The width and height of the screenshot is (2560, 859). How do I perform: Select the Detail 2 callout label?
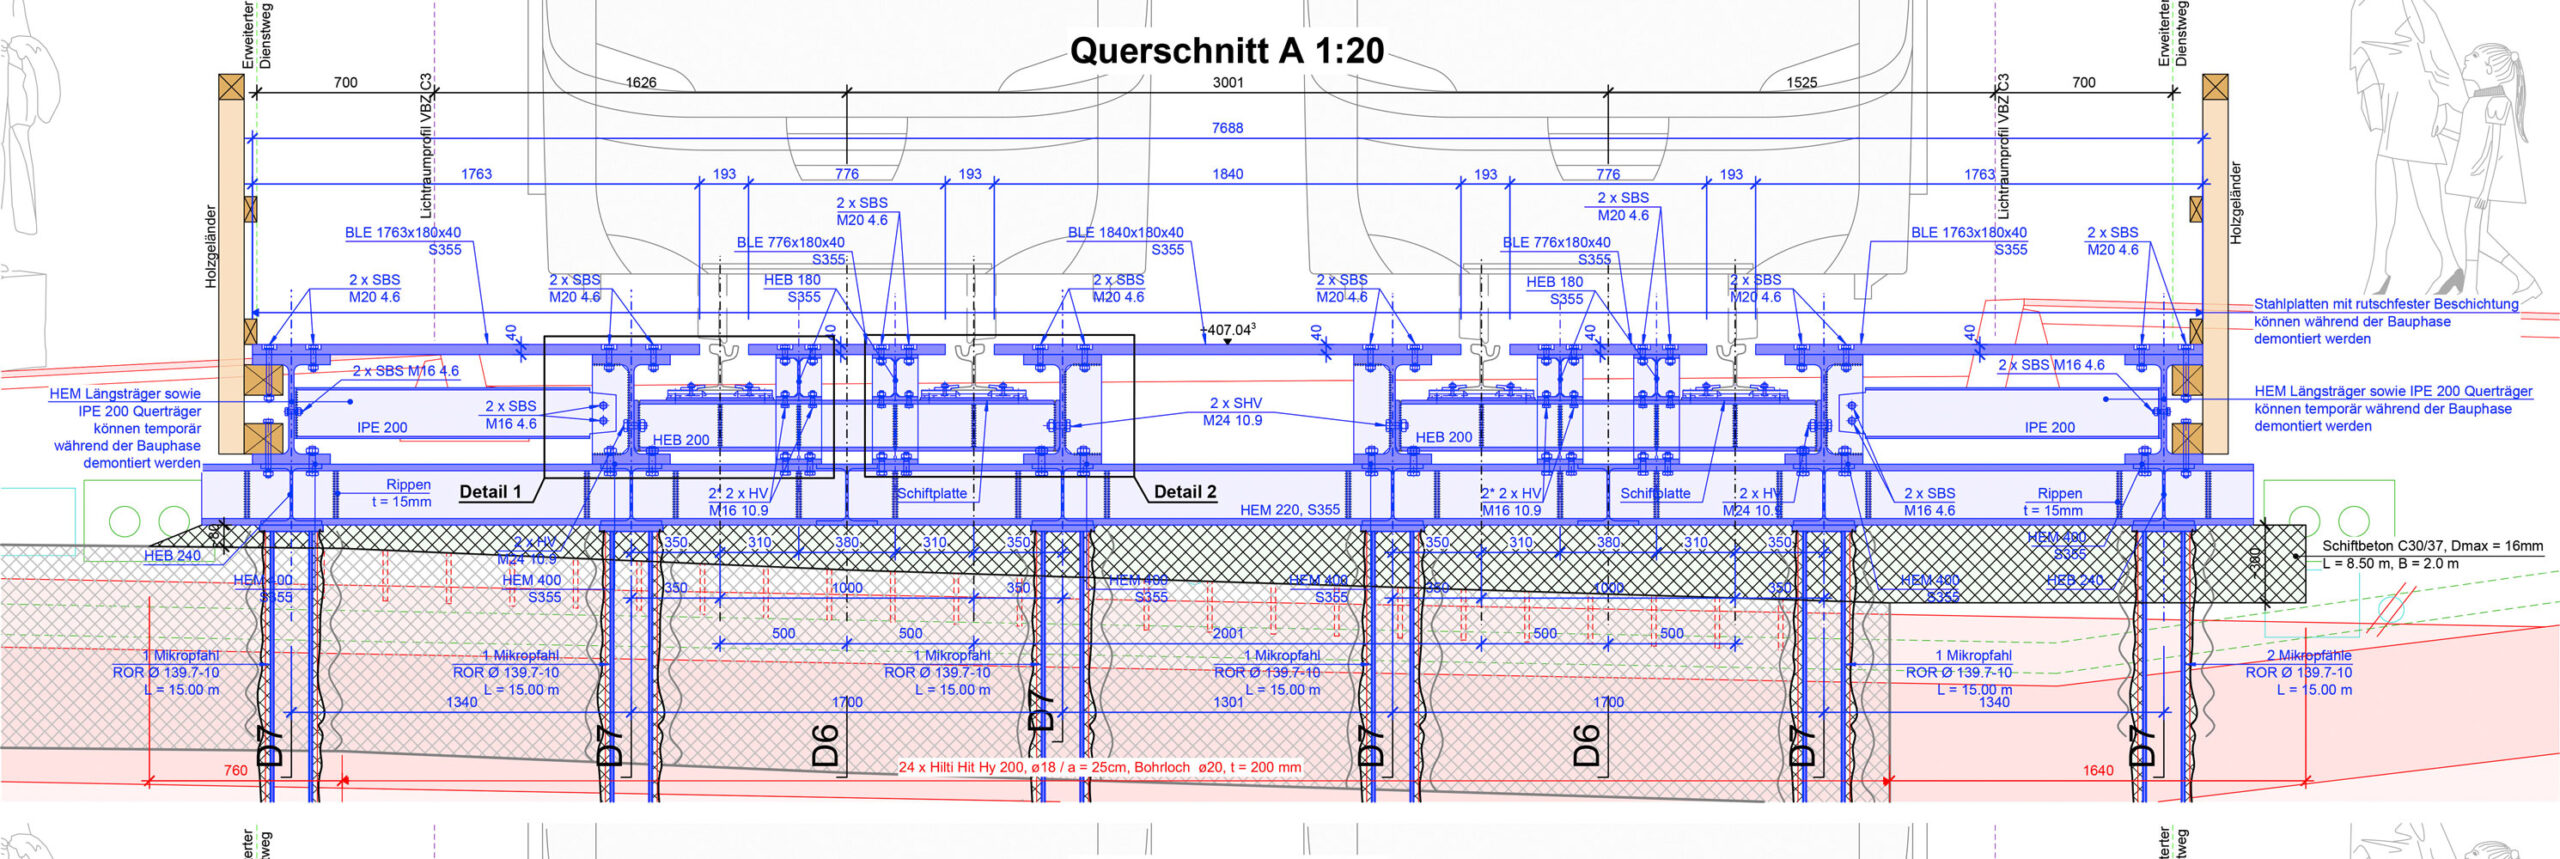1185,492
